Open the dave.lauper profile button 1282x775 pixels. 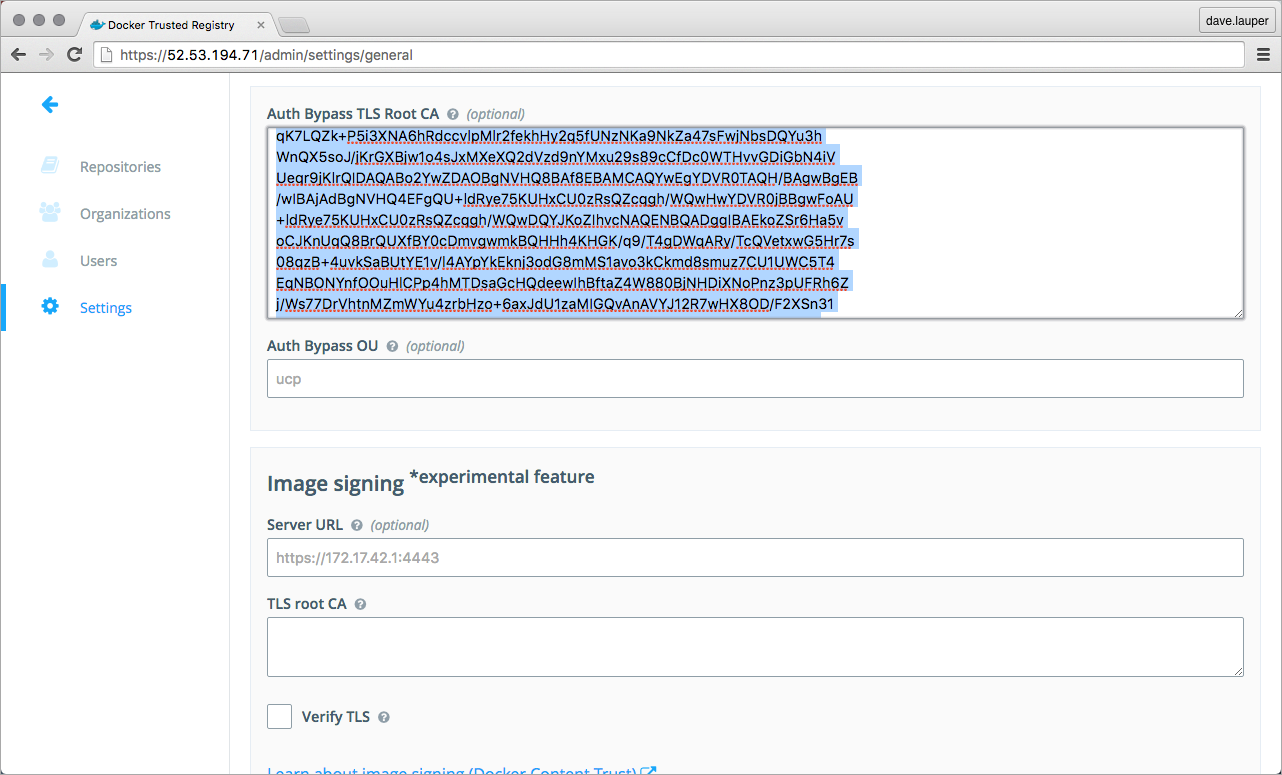[1237, 21]
